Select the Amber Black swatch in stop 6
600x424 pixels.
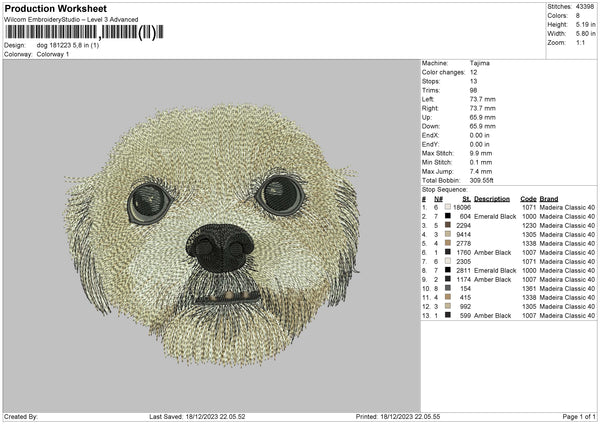tap(448, 252)
